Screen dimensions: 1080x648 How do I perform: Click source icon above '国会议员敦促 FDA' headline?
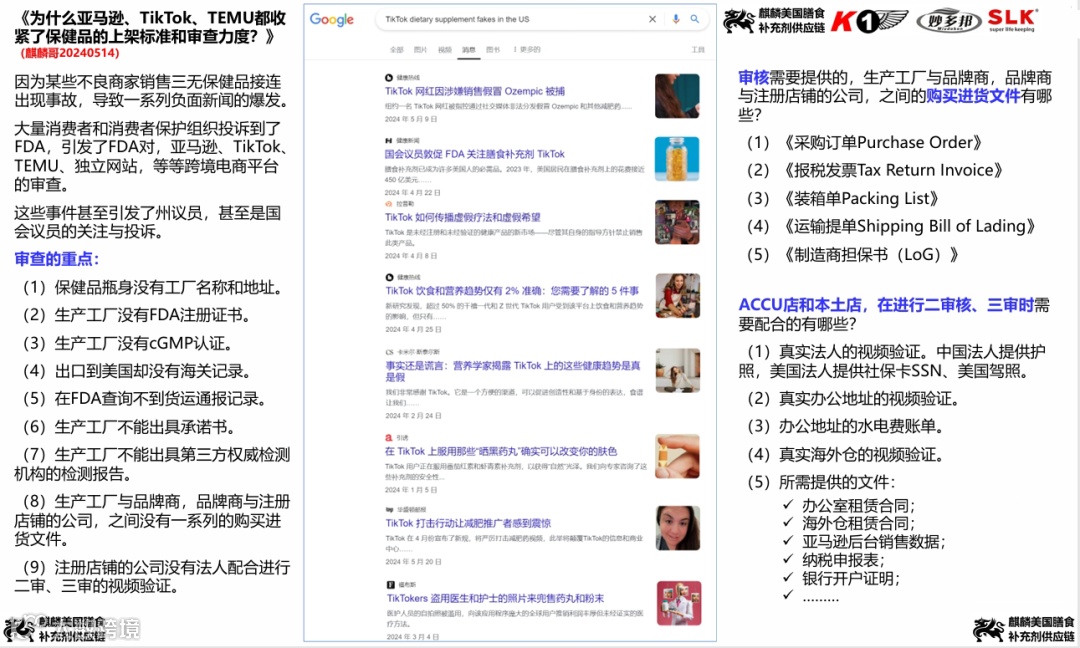[388, 140]
